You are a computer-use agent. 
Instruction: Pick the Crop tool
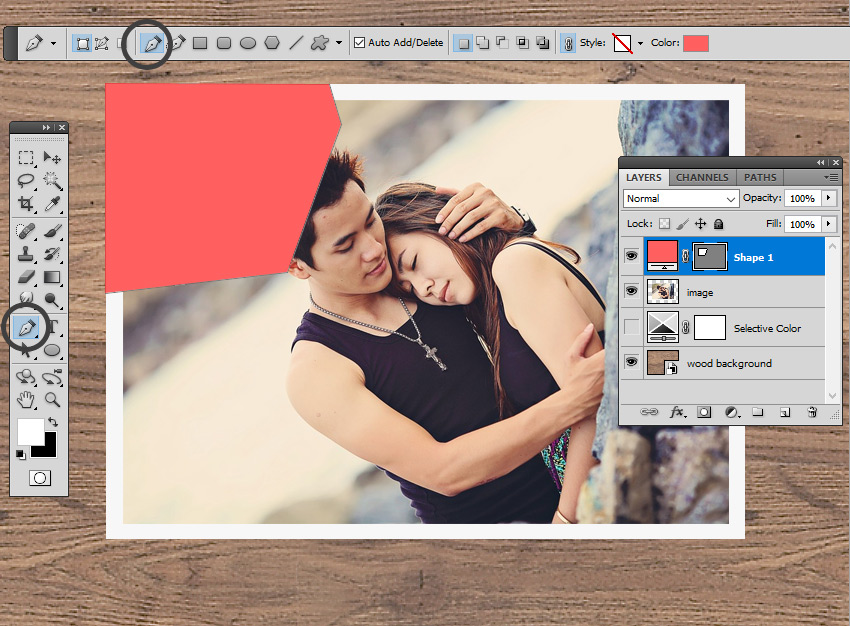27,204
